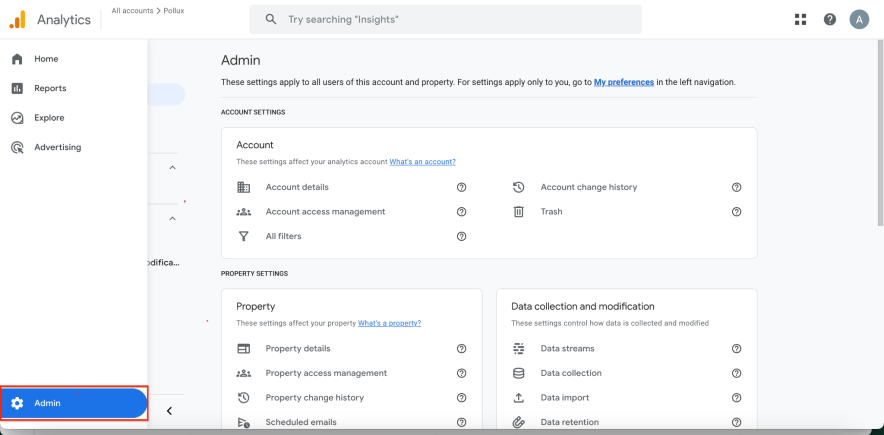884x435 pixels.
Task: Open help for Account access management
Action: coord(461,212)
